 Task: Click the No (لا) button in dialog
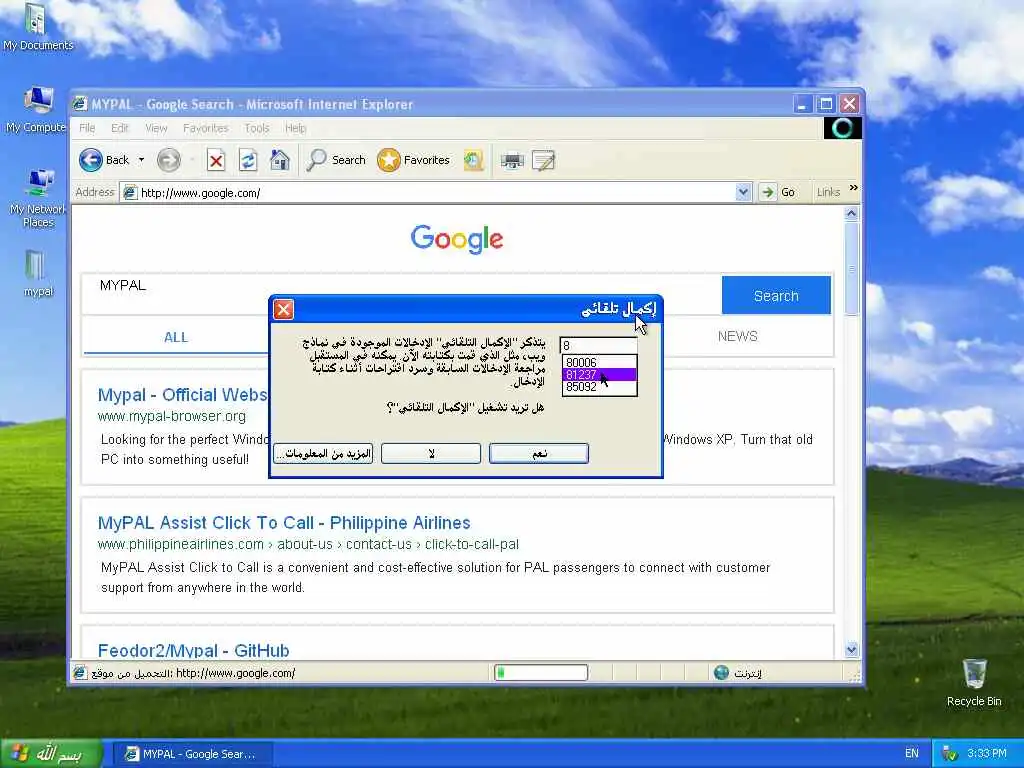[431, 453]
